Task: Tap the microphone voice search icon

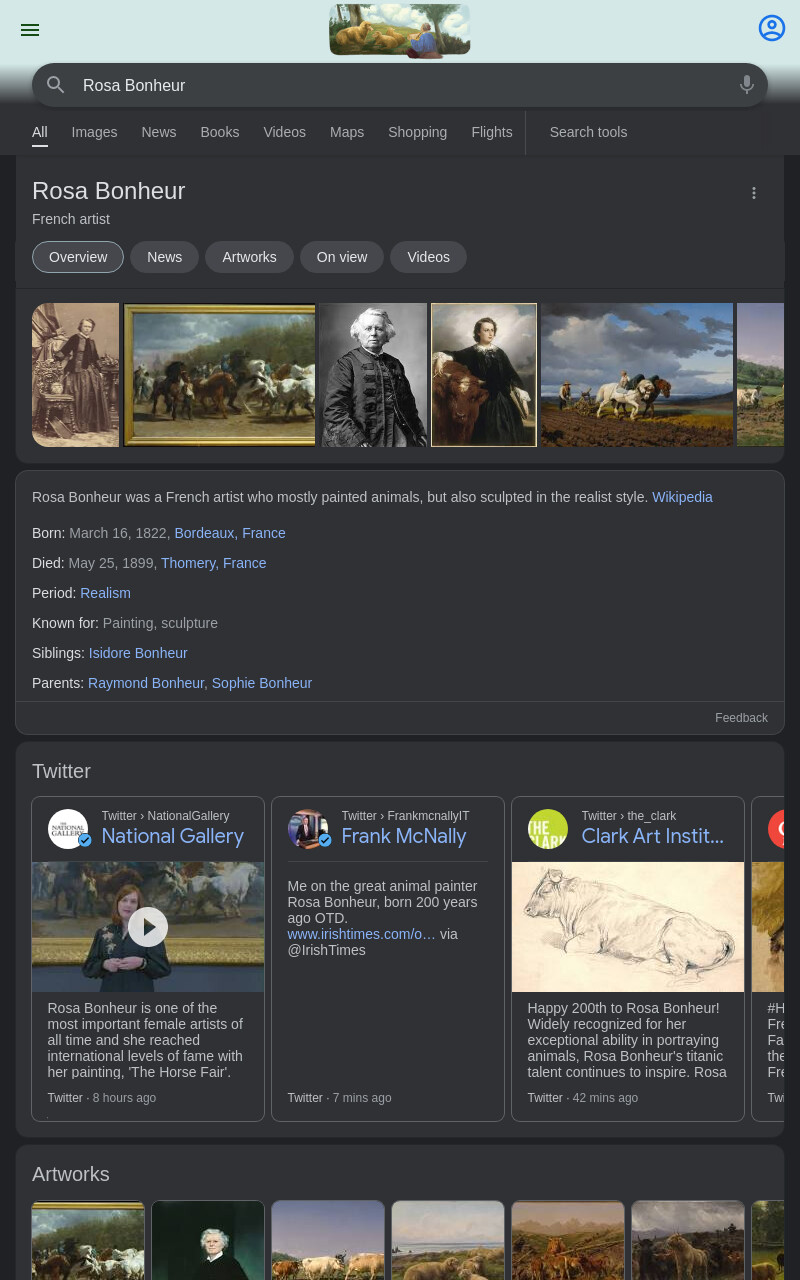Action: pos(747,85)
